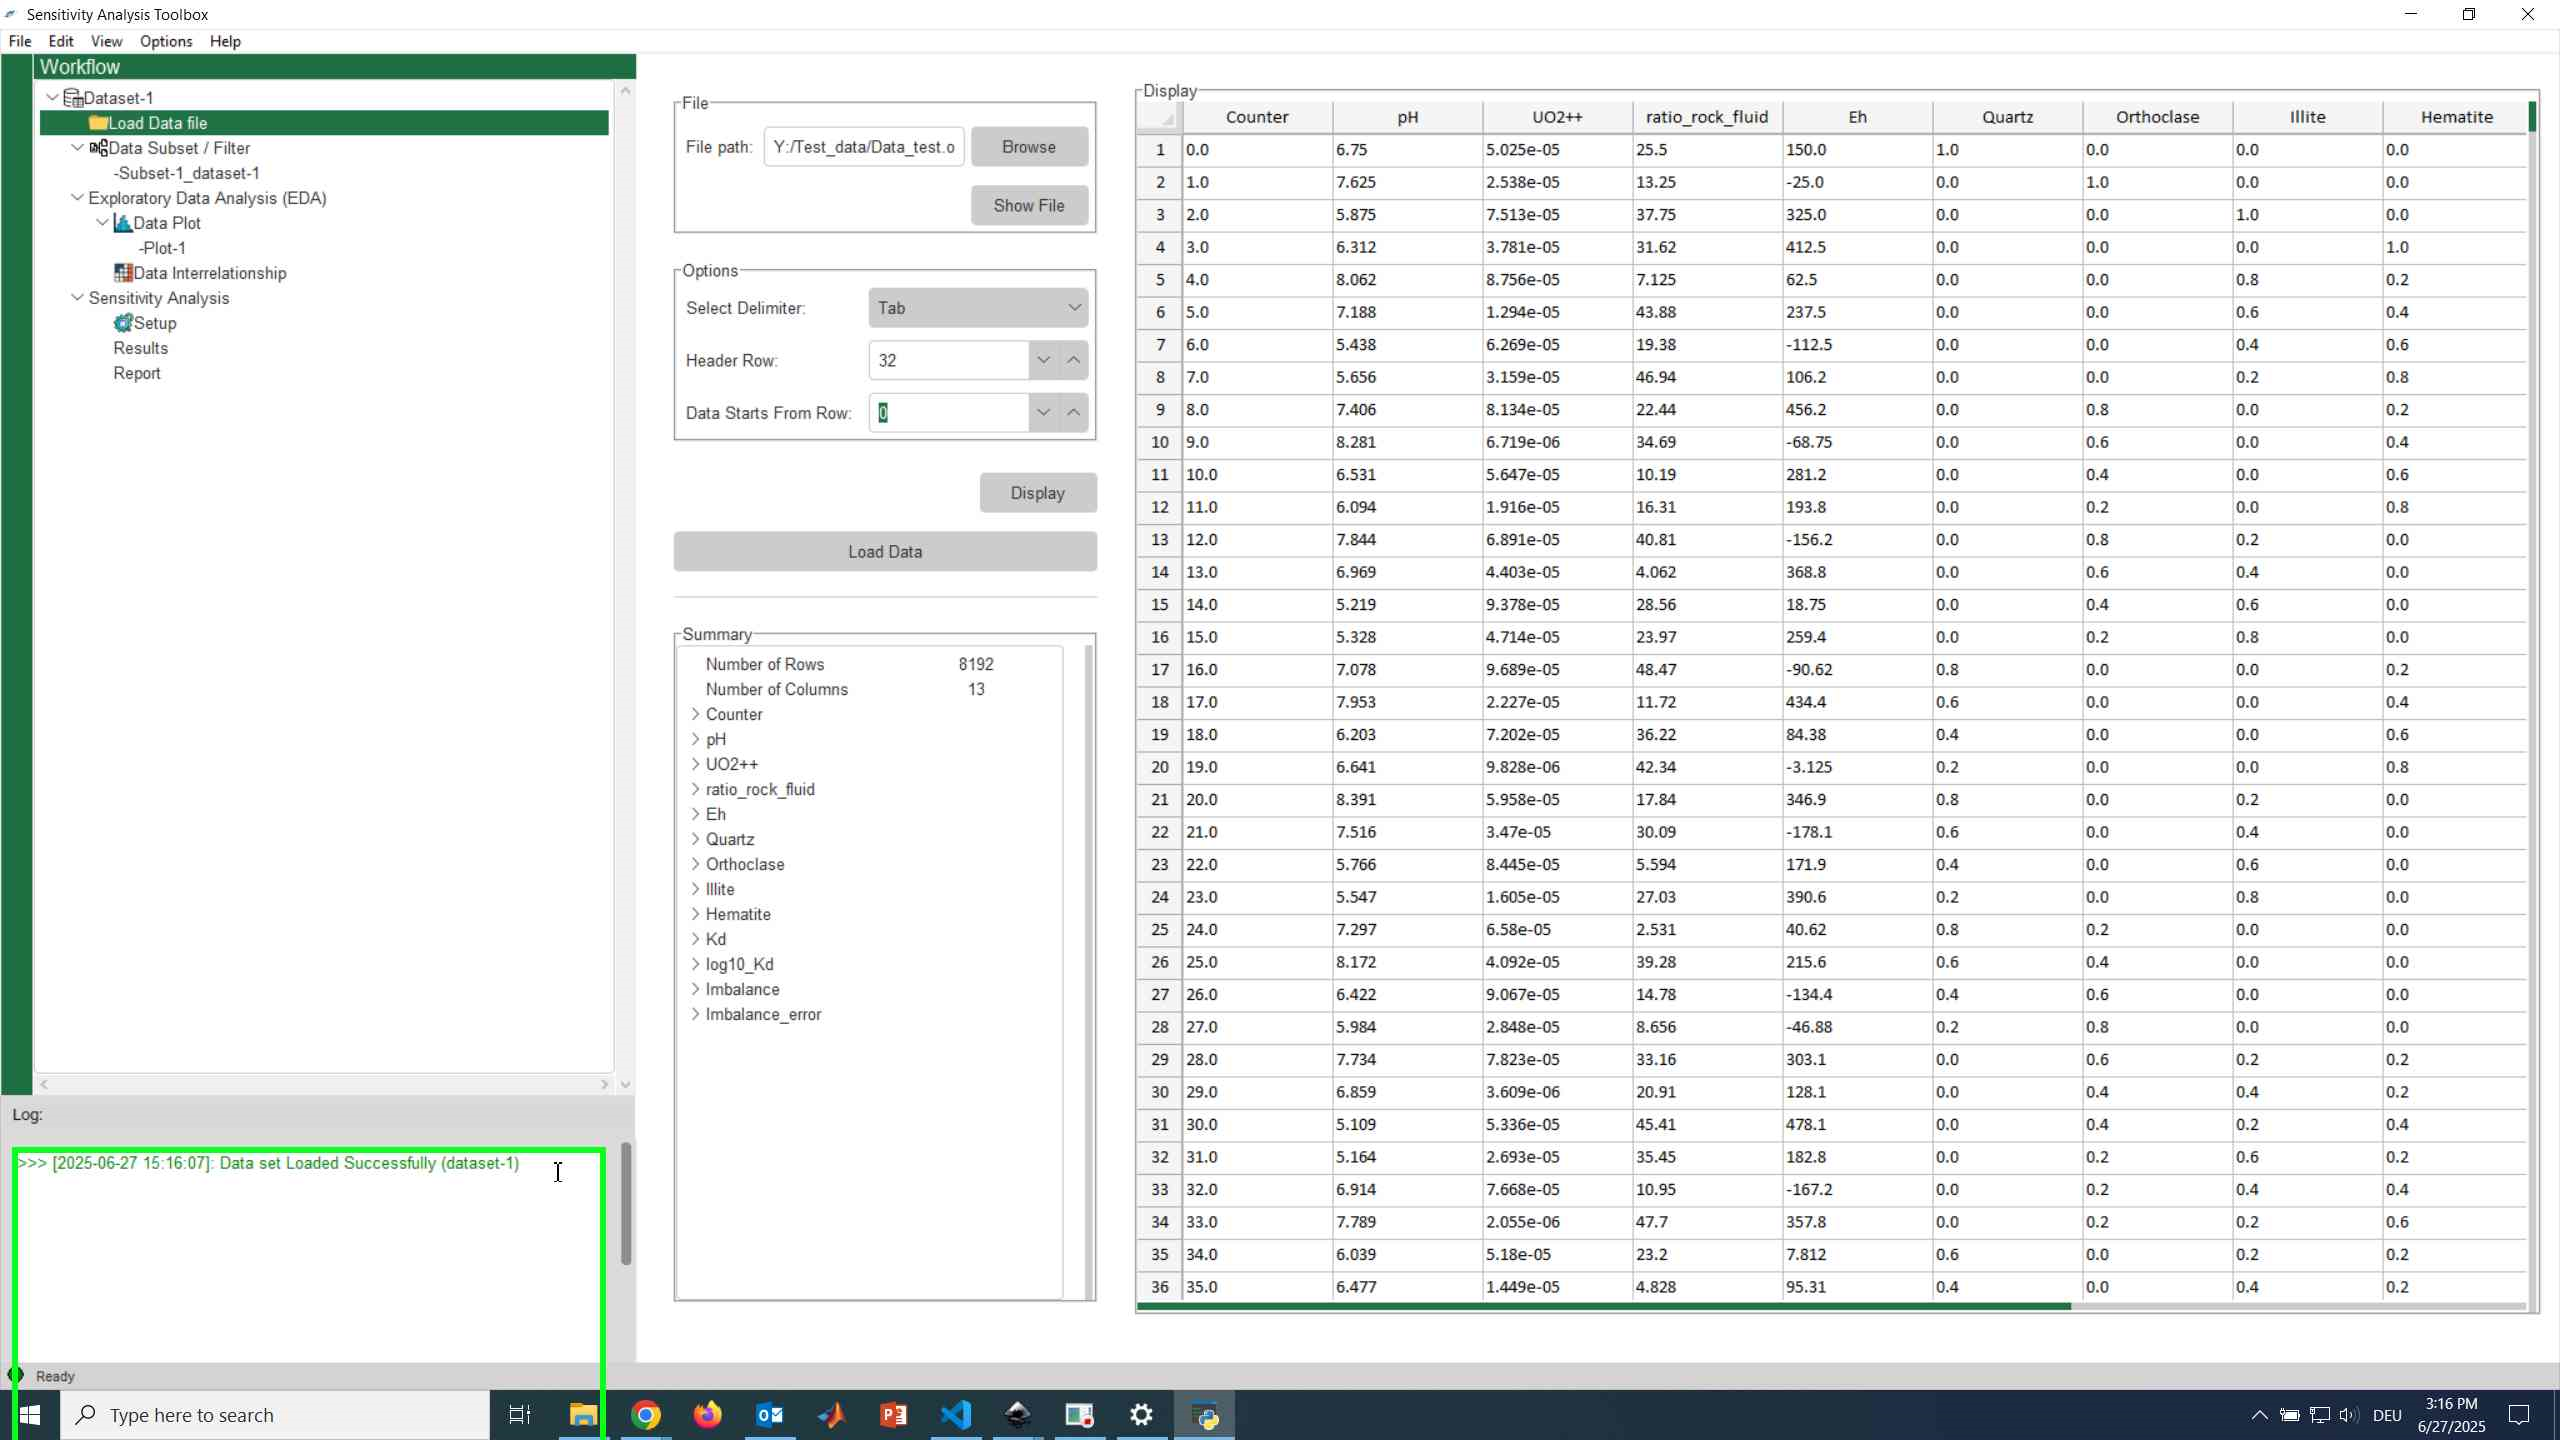Click the table corner select-all button
This screenshot has height=1440, width=2560.
1160,117
